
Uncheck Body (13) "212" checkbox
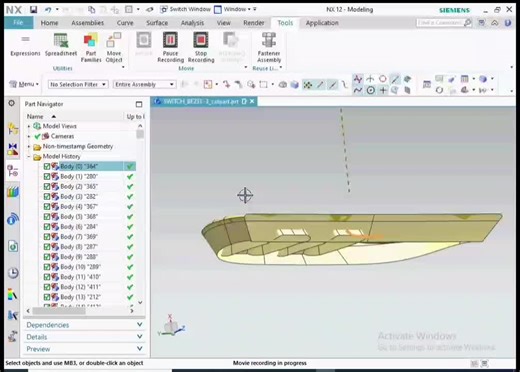tap(47, 297)
